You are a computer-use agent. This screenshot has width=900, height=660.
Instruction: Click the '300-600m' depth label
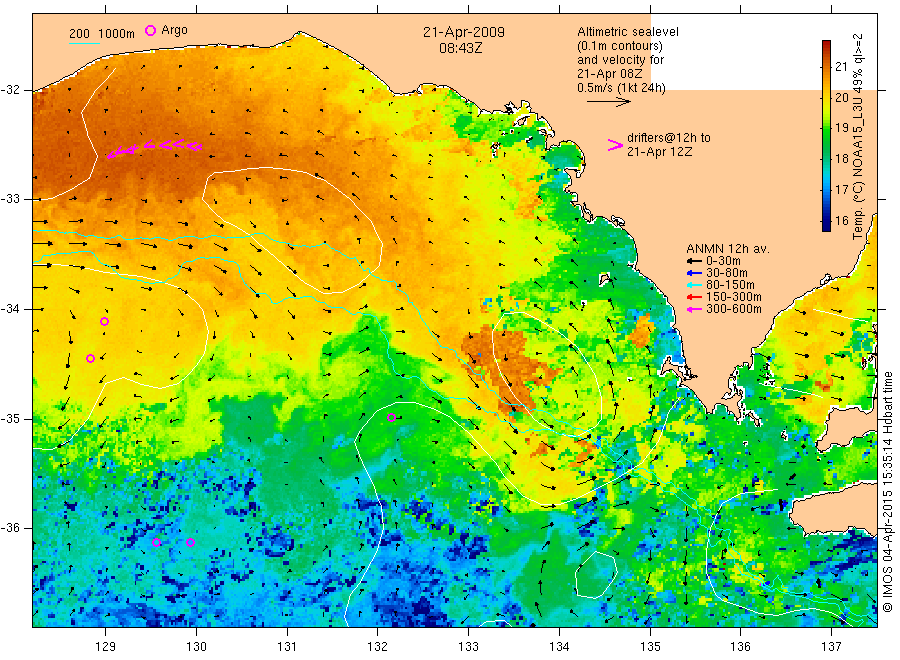point(734,309)
